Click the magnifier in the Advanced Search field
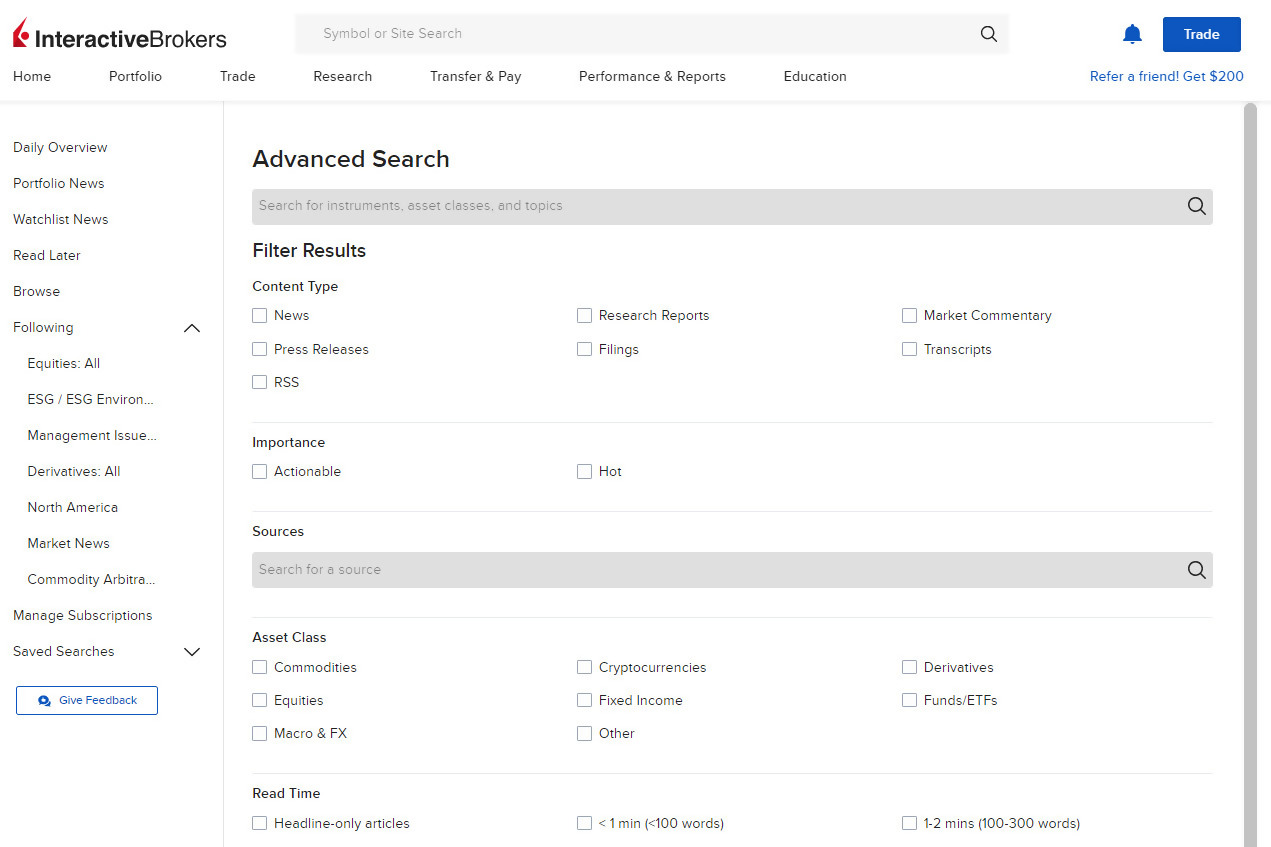The width and height of the screenshot is (1271, 847). 1196,206
